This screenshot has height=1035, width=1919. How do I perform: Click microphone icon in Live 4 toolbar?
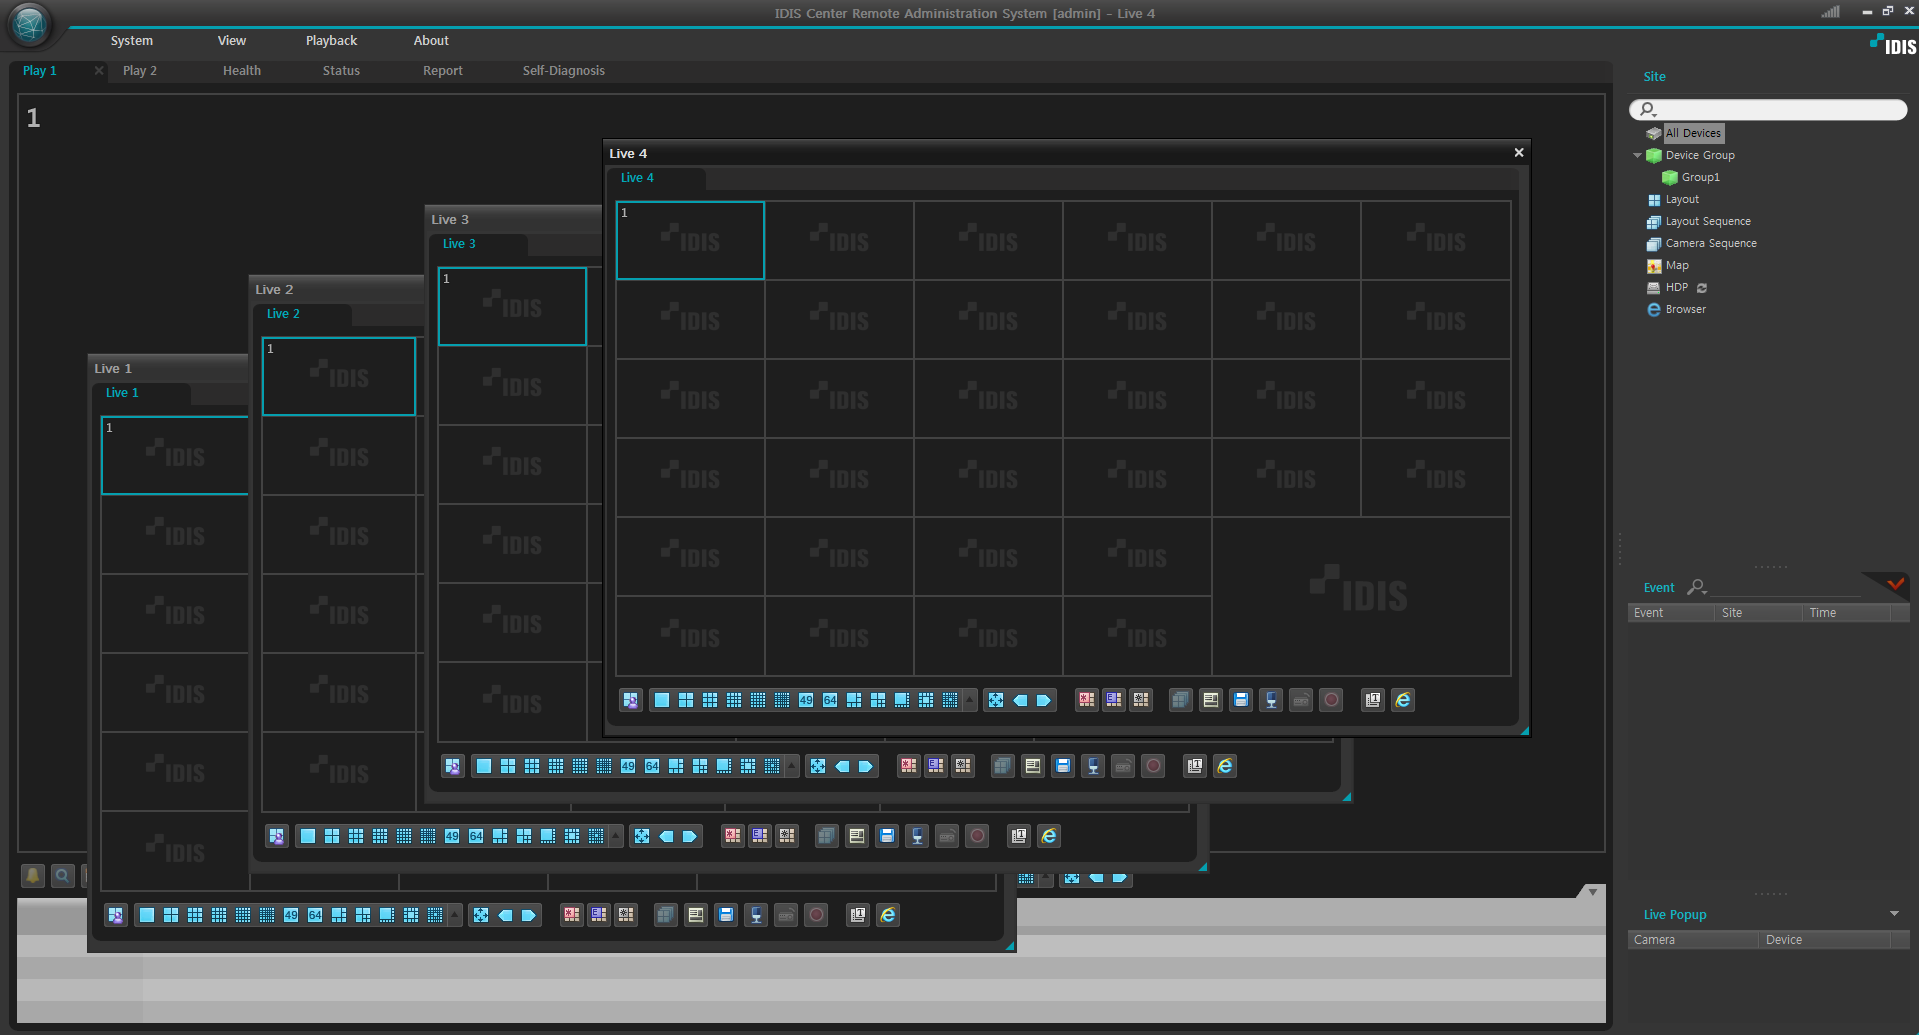pos(1271,700)
